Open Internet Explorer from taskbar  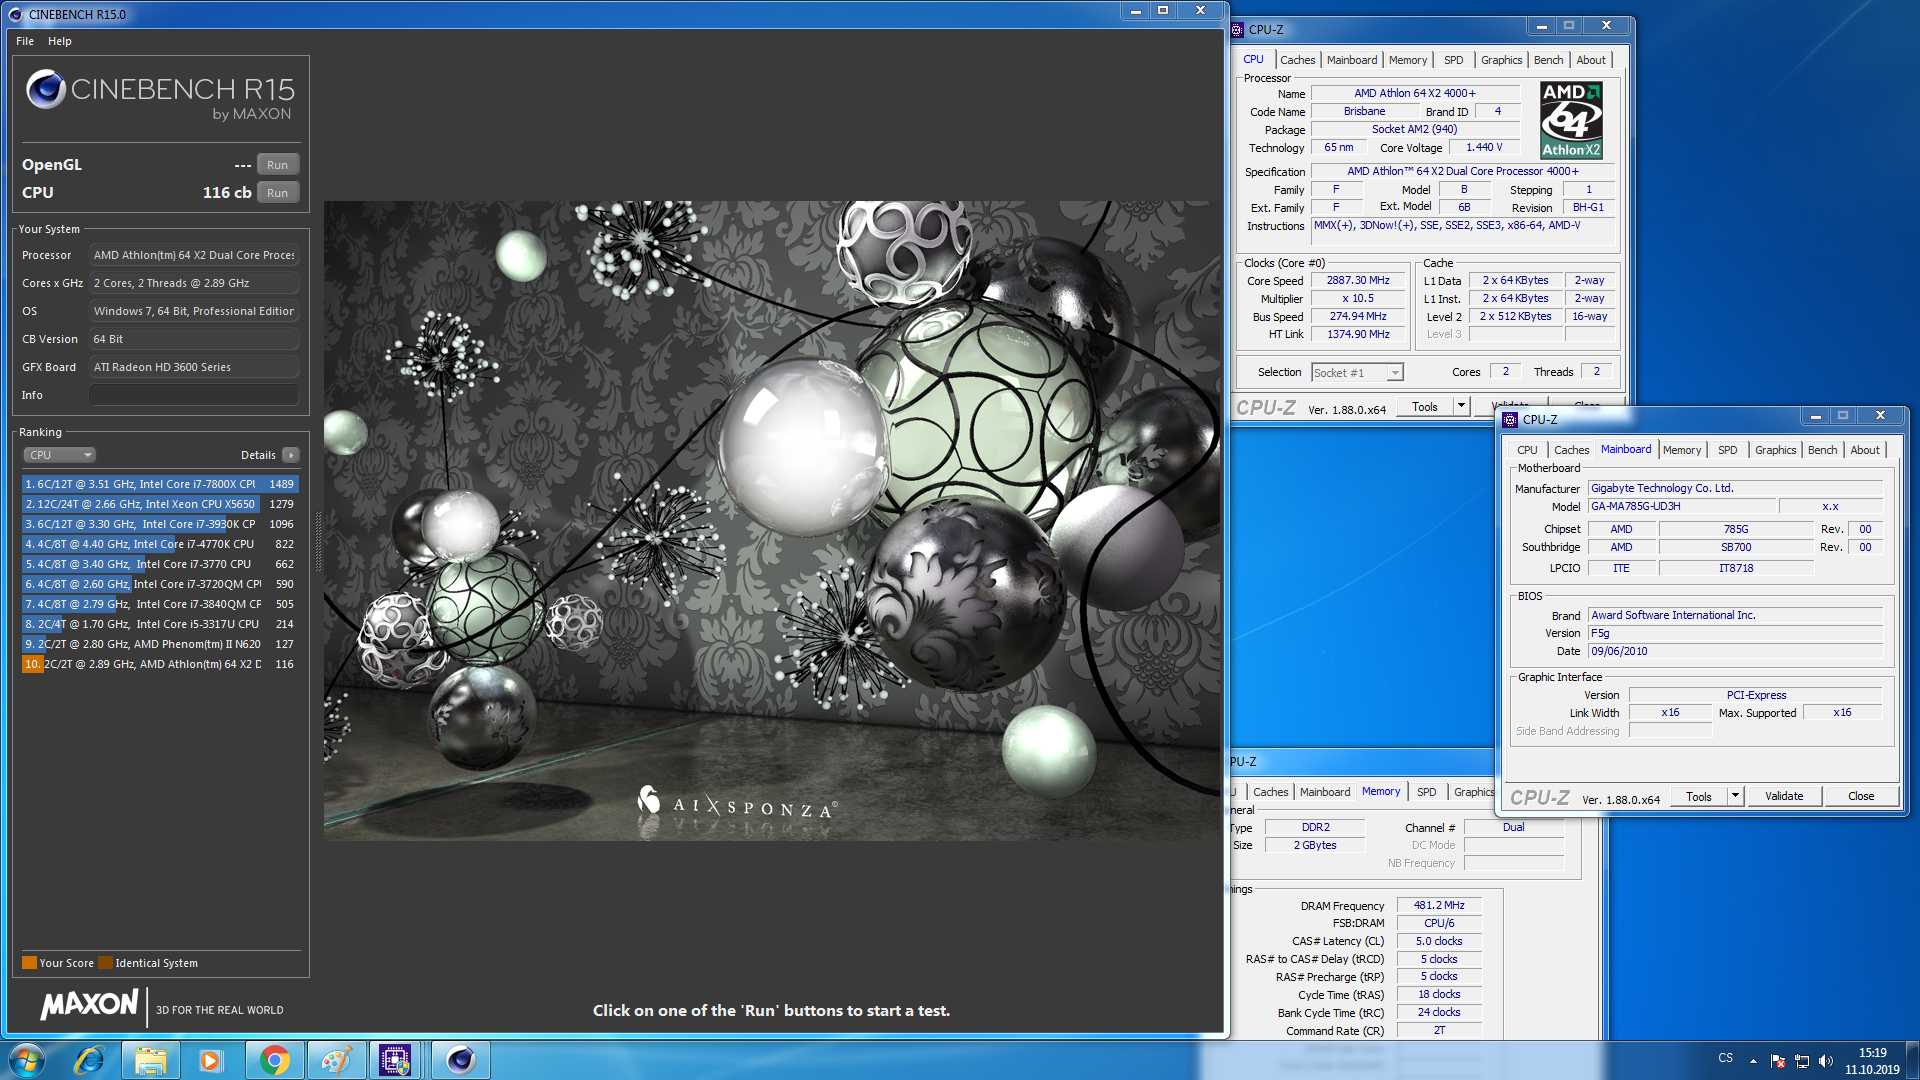tap(90, 1060)
